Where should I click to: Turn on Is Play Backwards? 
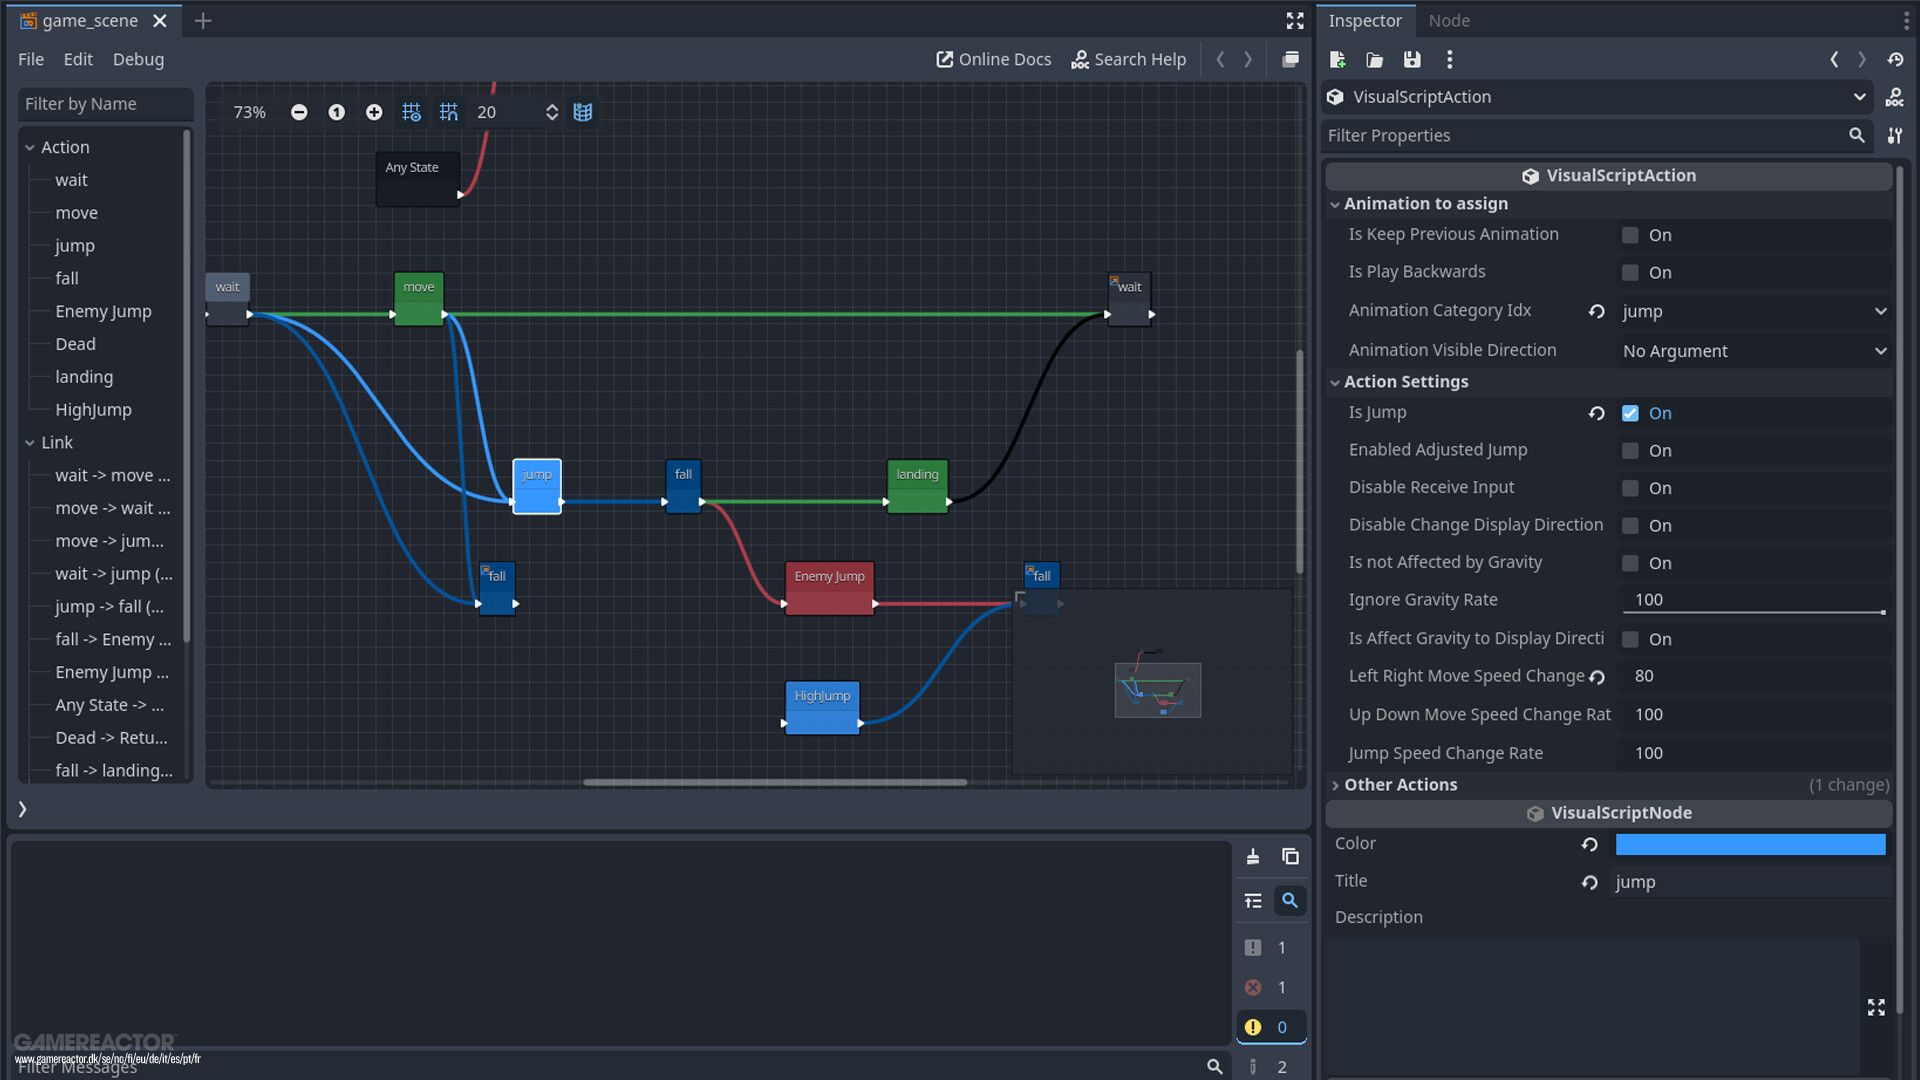click(1631, 272)
